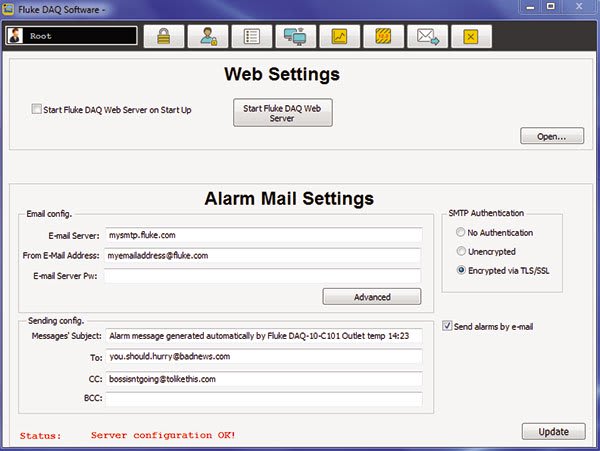Click the Root user avatar icon
600x451 pixels.
[x=15, y=36]
